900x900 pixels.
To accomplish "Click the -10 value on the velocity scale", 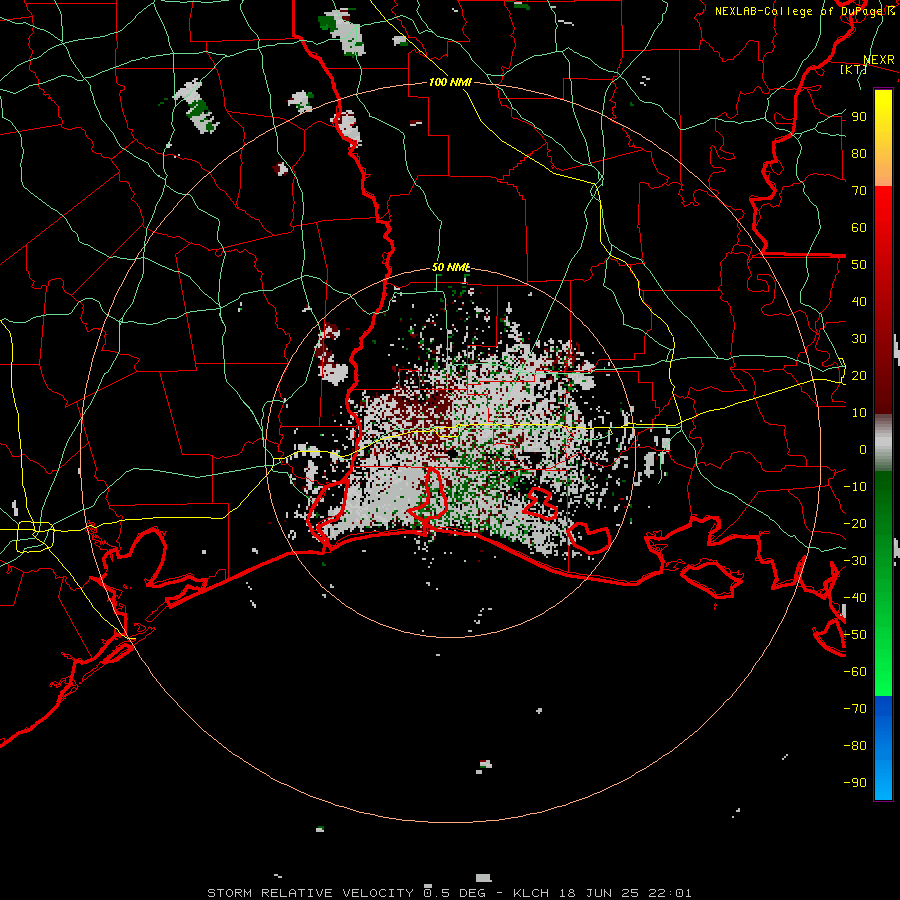I will point(855,487).
